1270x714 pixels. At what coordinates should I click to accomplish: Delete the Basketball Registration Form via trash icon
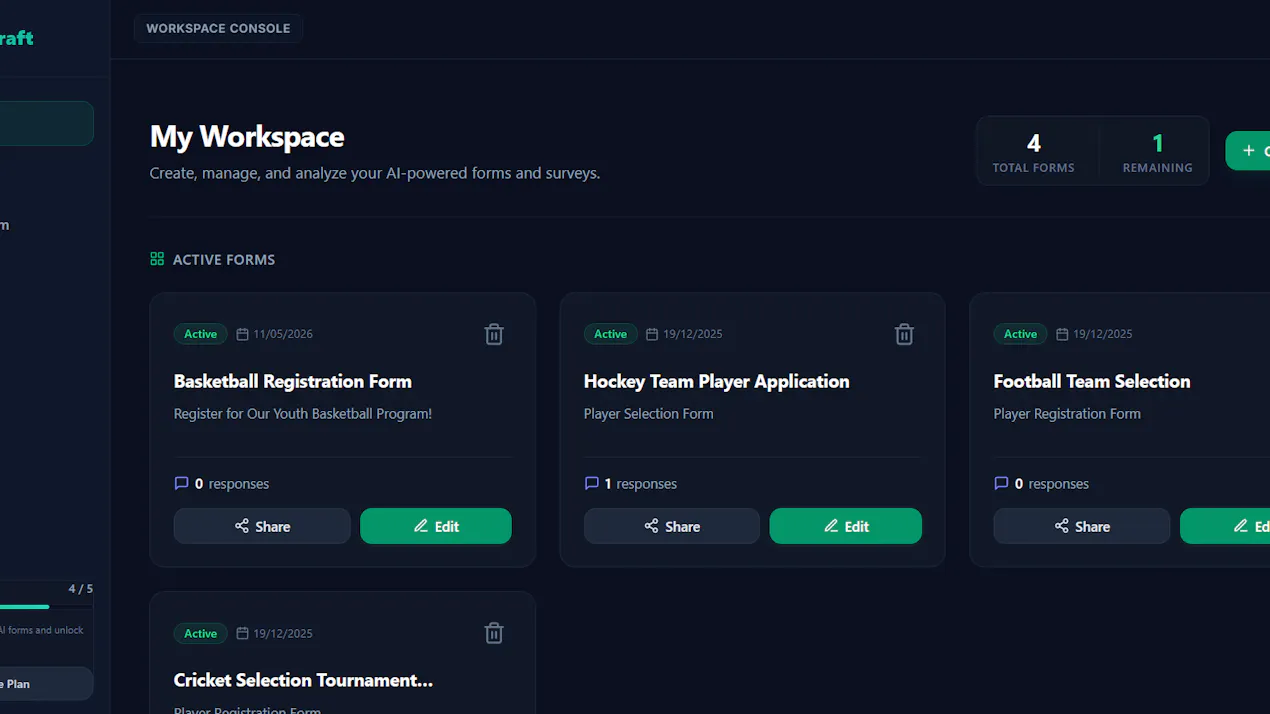pyautogui.click(x=494, y=334)
